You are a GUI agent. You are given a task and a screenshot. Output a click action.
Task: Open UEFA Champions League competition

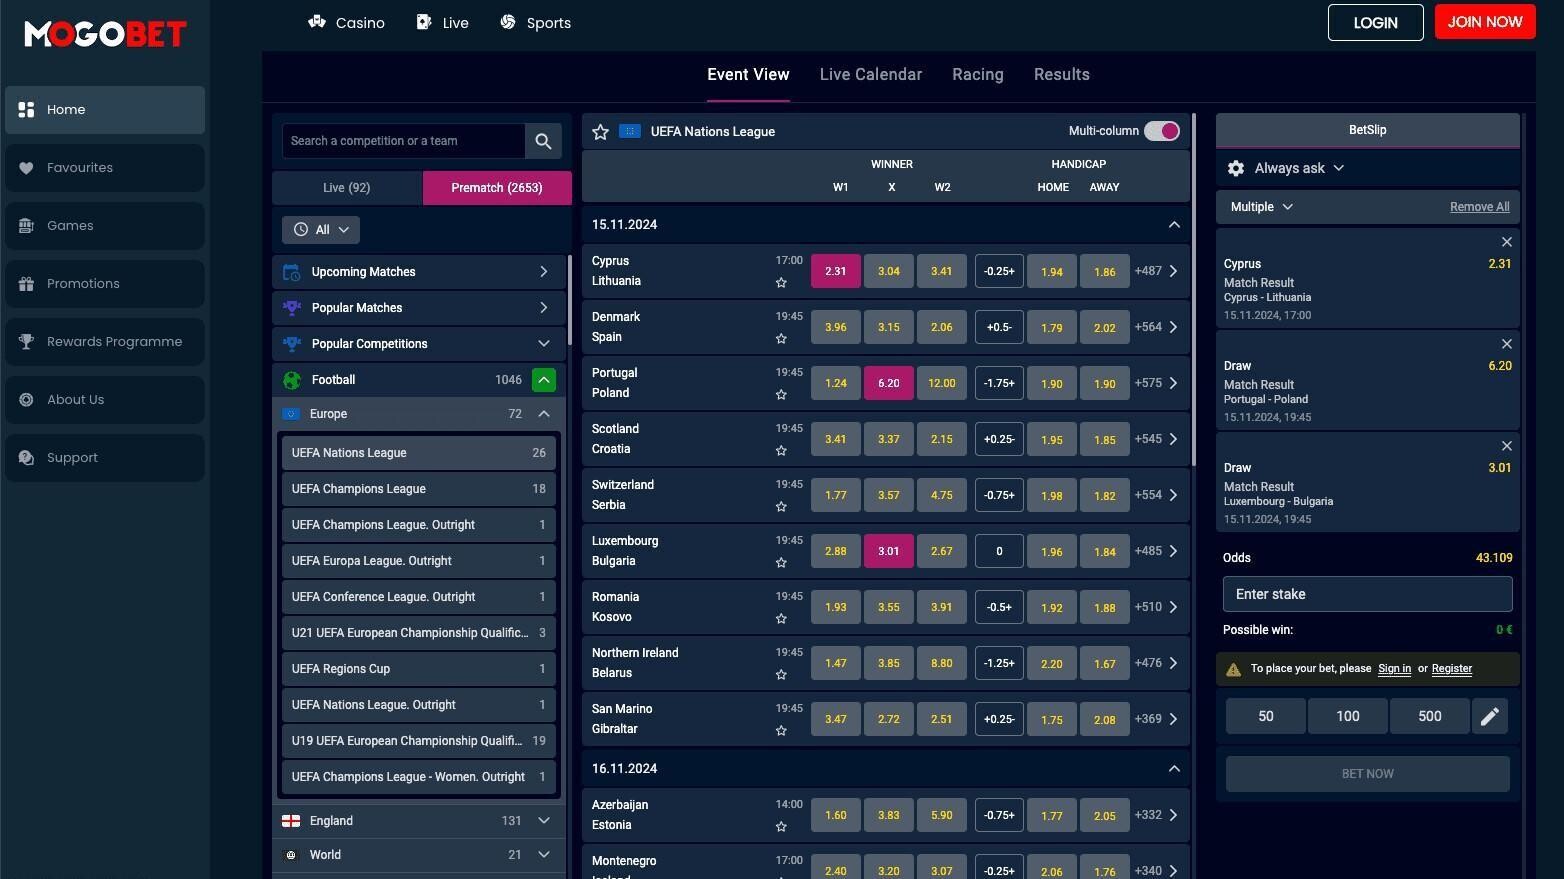419,489
